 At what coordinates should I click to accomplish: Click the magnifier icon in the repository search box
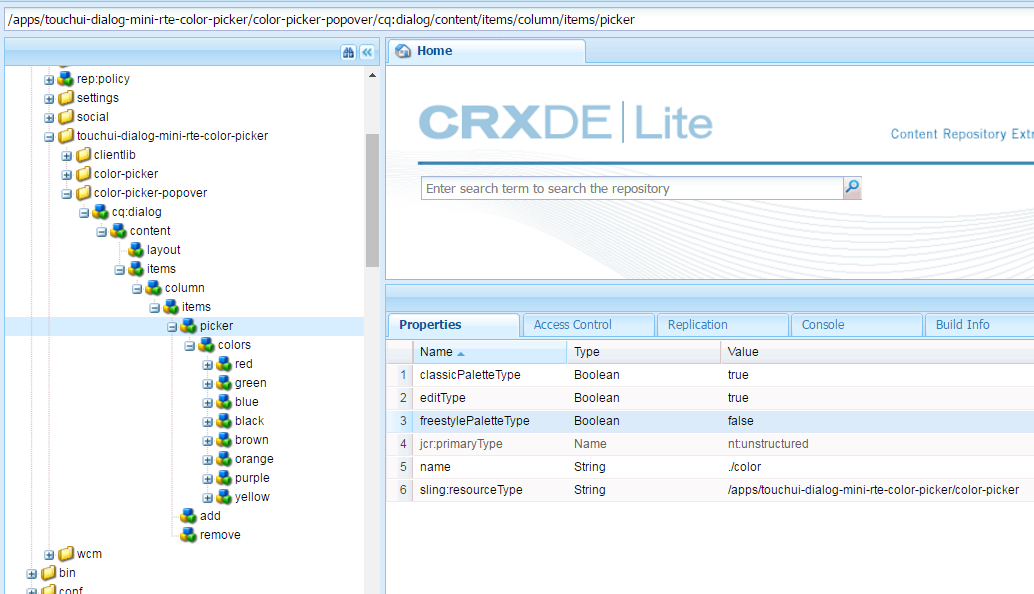tap(852, 187)
